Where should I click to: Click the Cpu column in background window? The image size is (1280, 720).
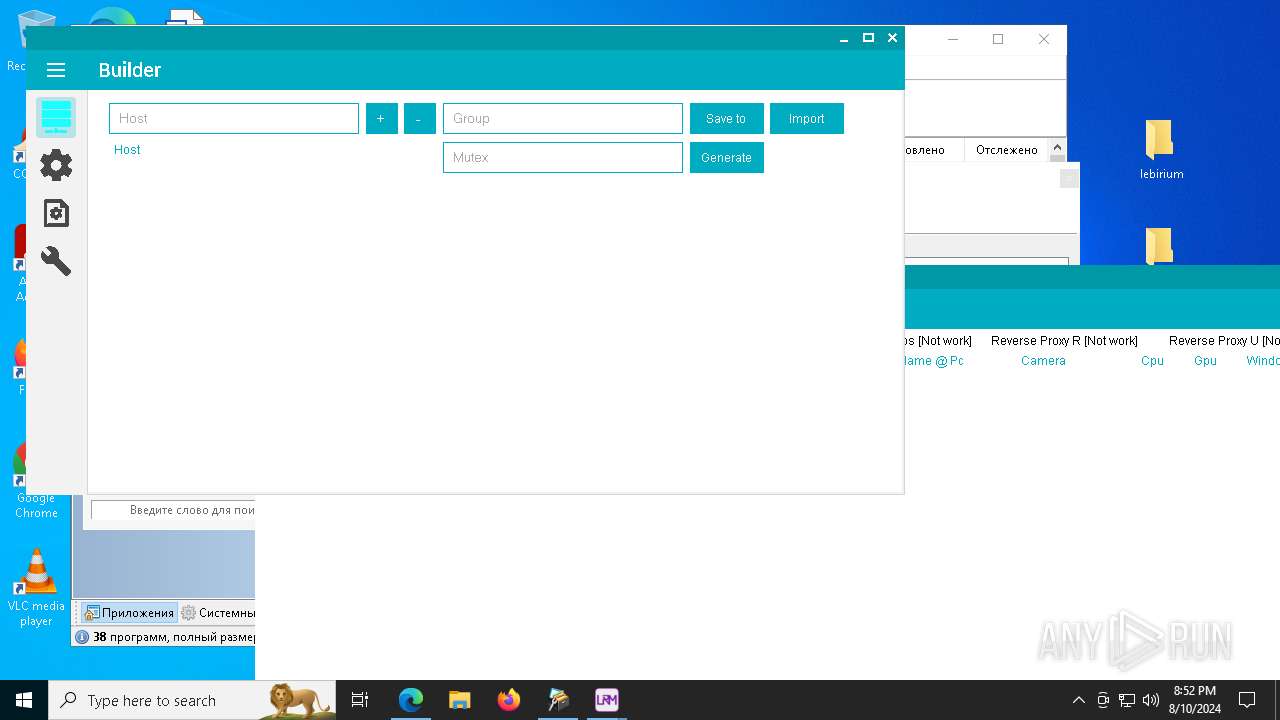coord(1152,361)
